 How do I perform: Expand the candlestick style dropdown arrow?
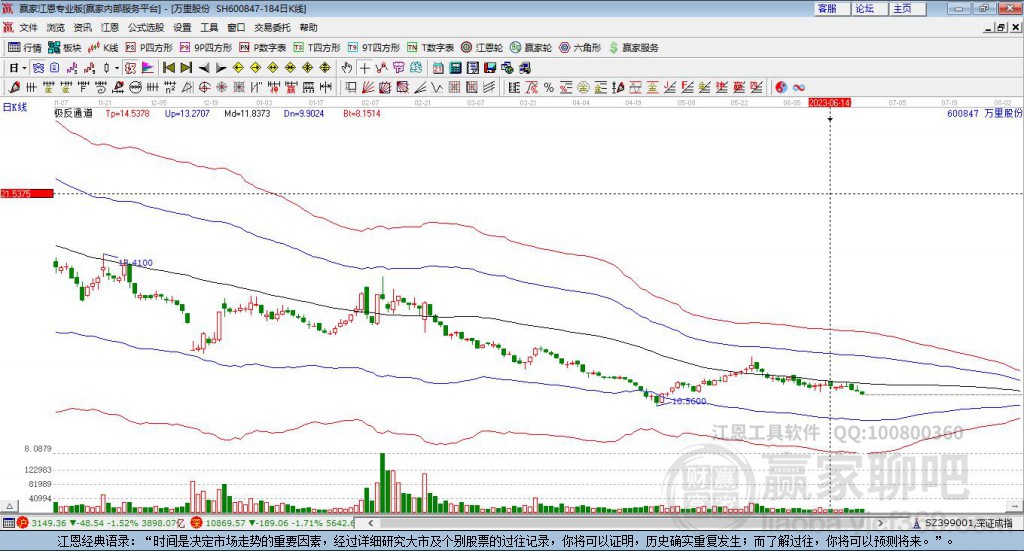pos(117,68)
